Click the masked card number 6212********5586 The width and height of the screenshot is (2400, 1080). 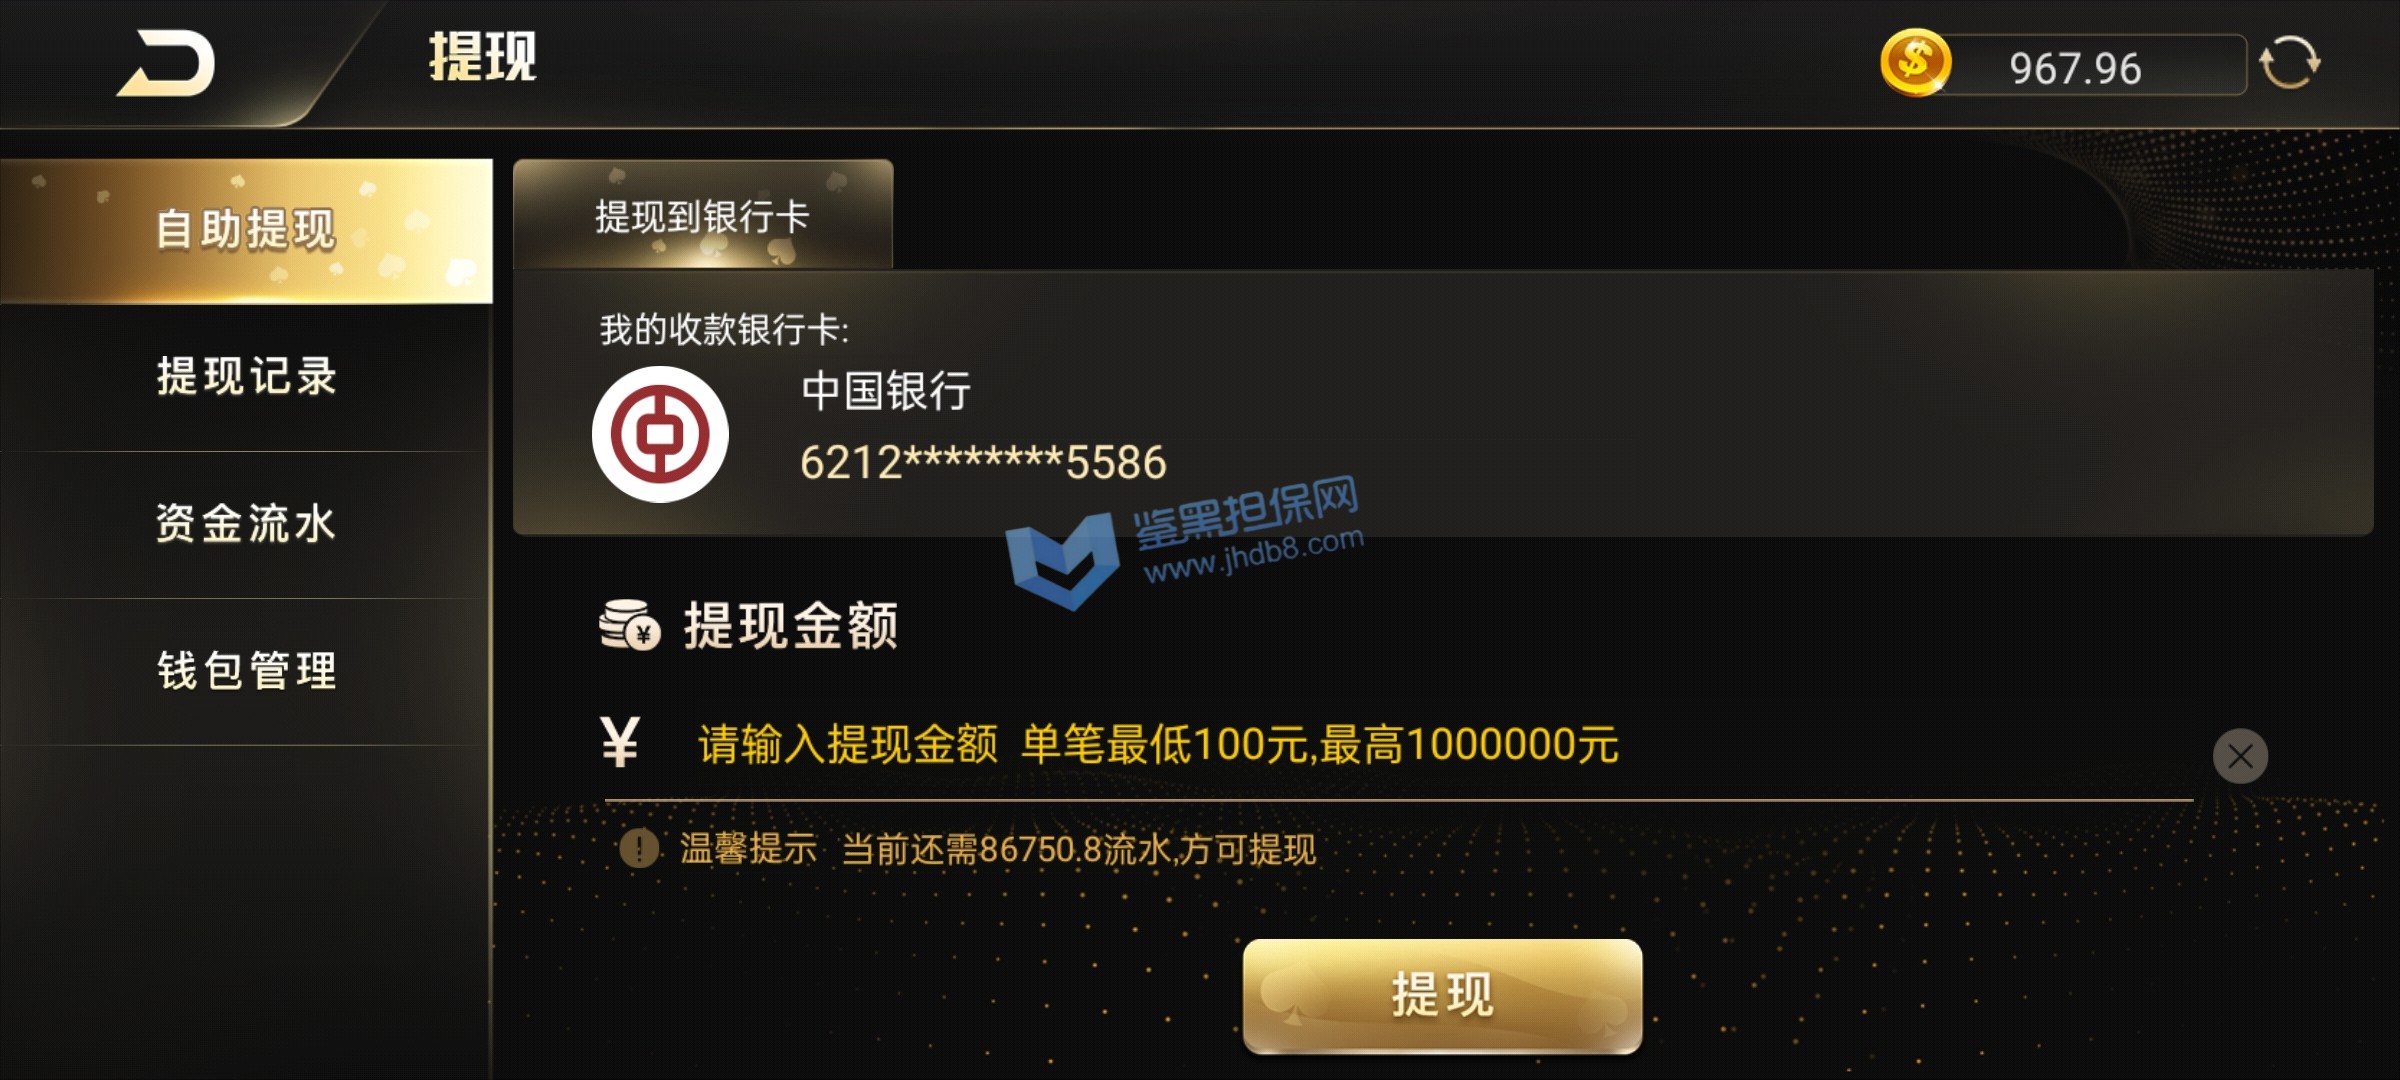pyautogui.click(x=983, y=463)
